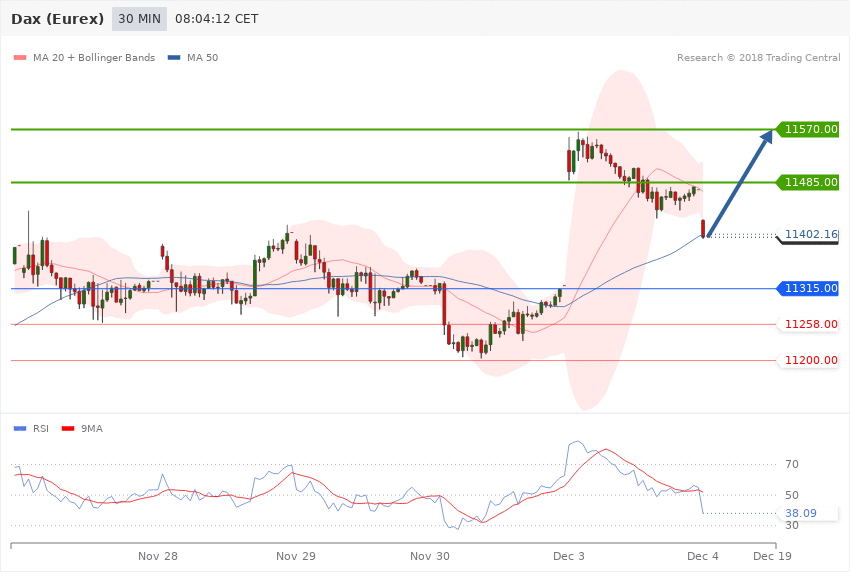Click the blue MA 50 legend swatch
Image resolution: width=850 pixels, height=576 pixels.
[x=174, y=57]
